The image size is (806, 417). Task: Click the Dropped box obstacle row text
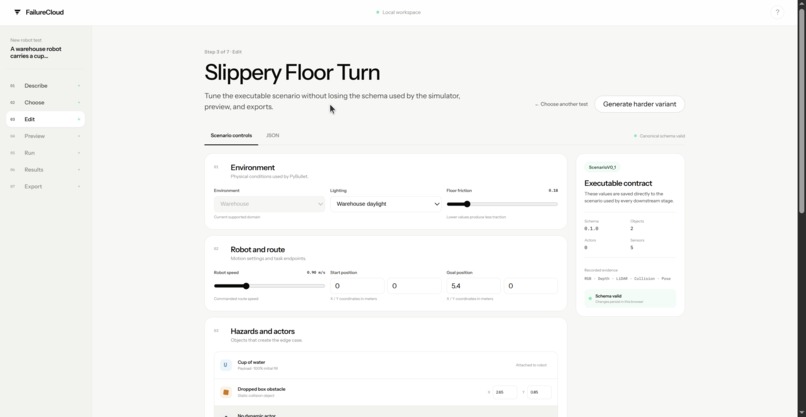(x=261, y=392)
